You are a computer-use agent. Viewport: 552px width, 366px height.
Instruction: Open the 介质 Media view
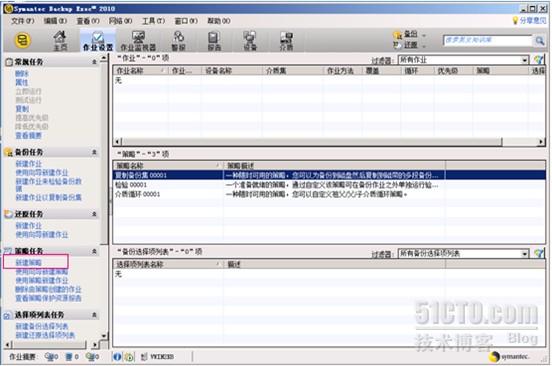click(286, 40)
